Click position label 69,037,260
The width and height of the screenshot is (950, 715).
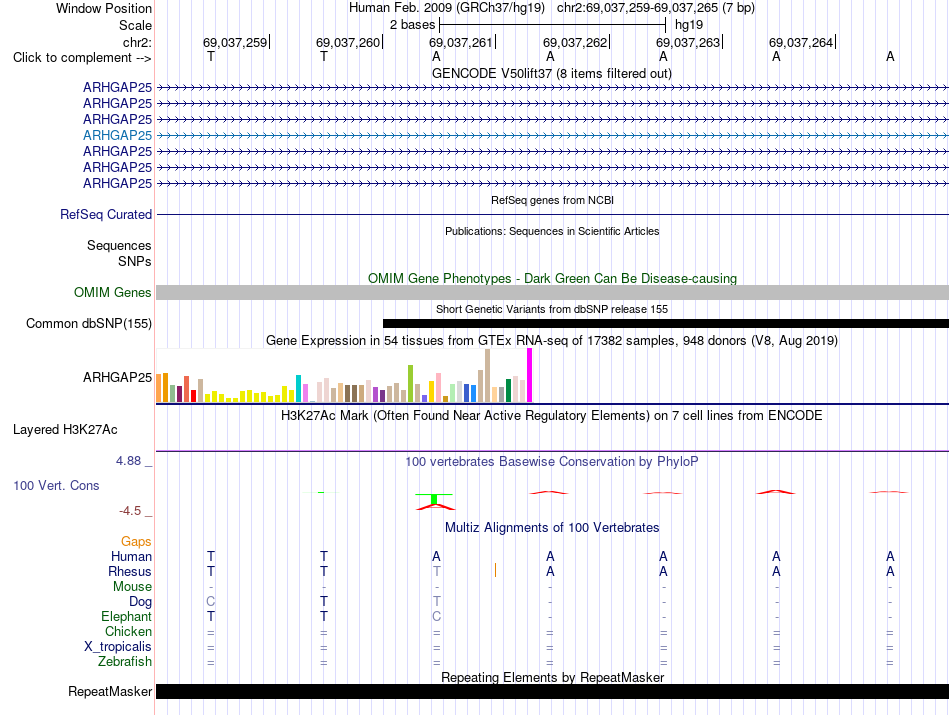348,42
